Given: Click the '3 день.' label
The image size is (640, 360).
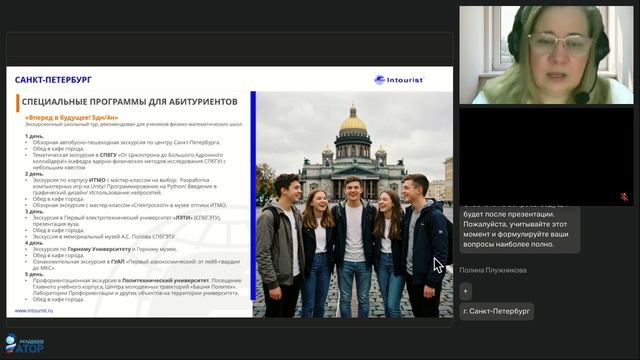Looking at the screenshot, I should [35, 211].
